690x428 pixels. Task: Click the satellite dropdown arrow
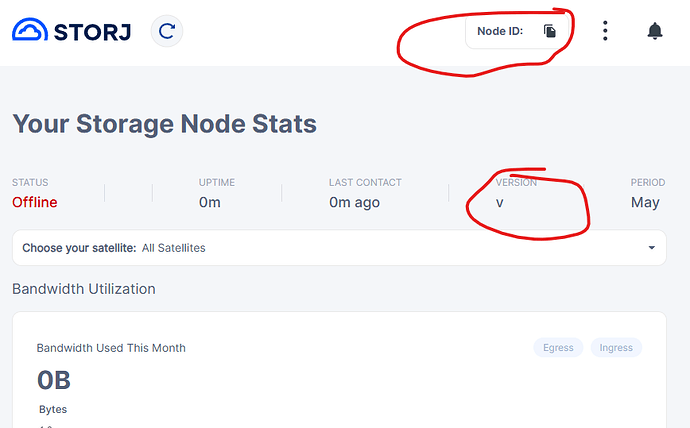click(x=652, y=248)
